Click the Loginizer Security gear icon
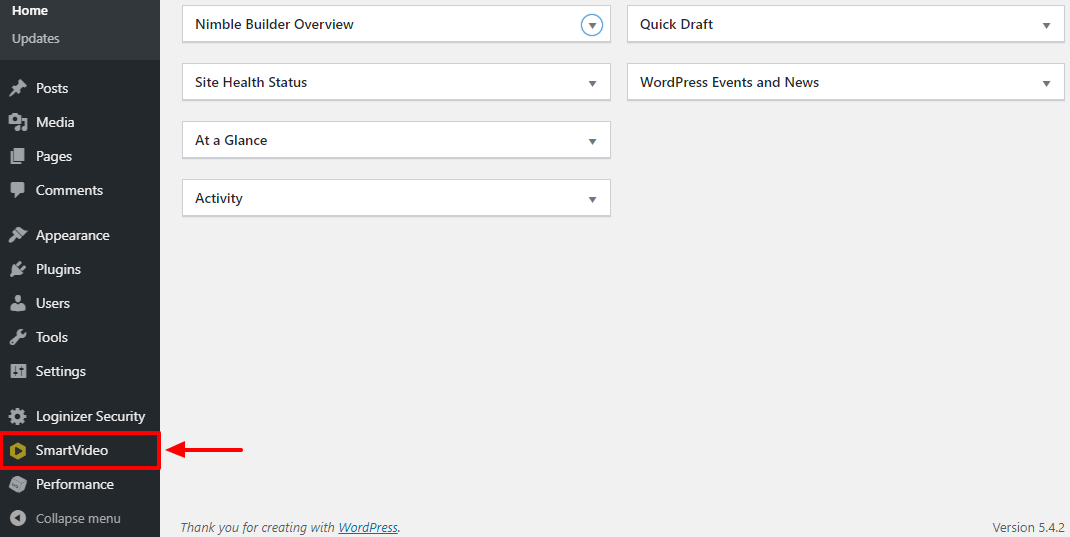 [x=18, y=416]
